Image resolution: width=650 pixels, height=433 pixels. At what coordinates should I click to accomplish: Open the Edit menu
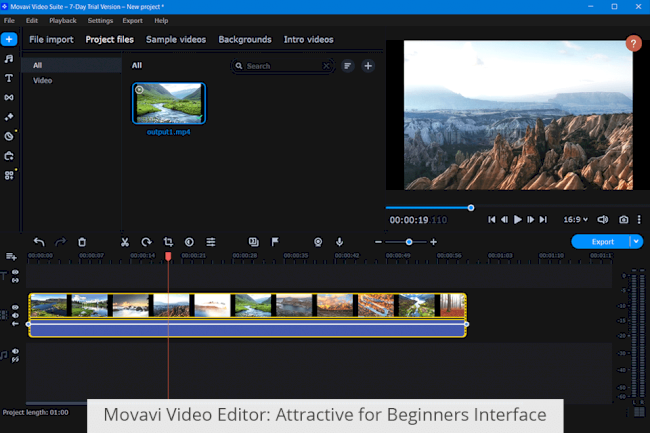32,21
